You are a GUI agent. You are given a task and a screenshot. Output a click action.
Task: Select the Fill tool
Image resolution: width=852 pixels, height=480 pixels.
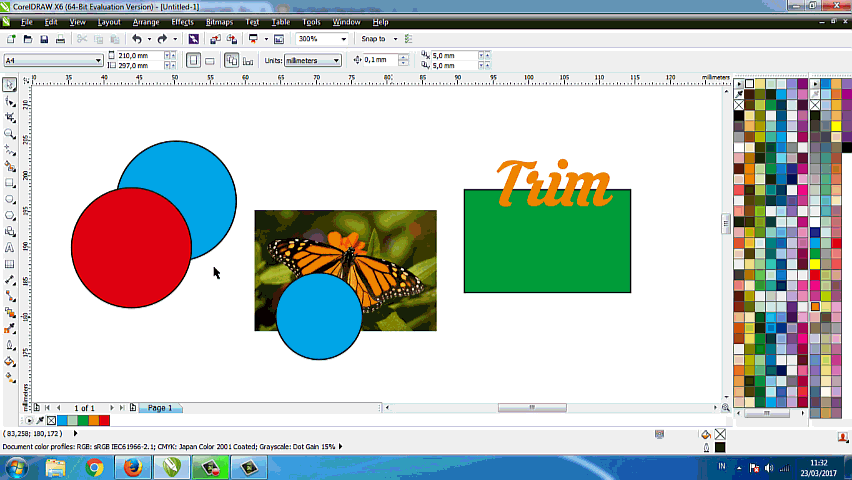click(x=10, y=361)
